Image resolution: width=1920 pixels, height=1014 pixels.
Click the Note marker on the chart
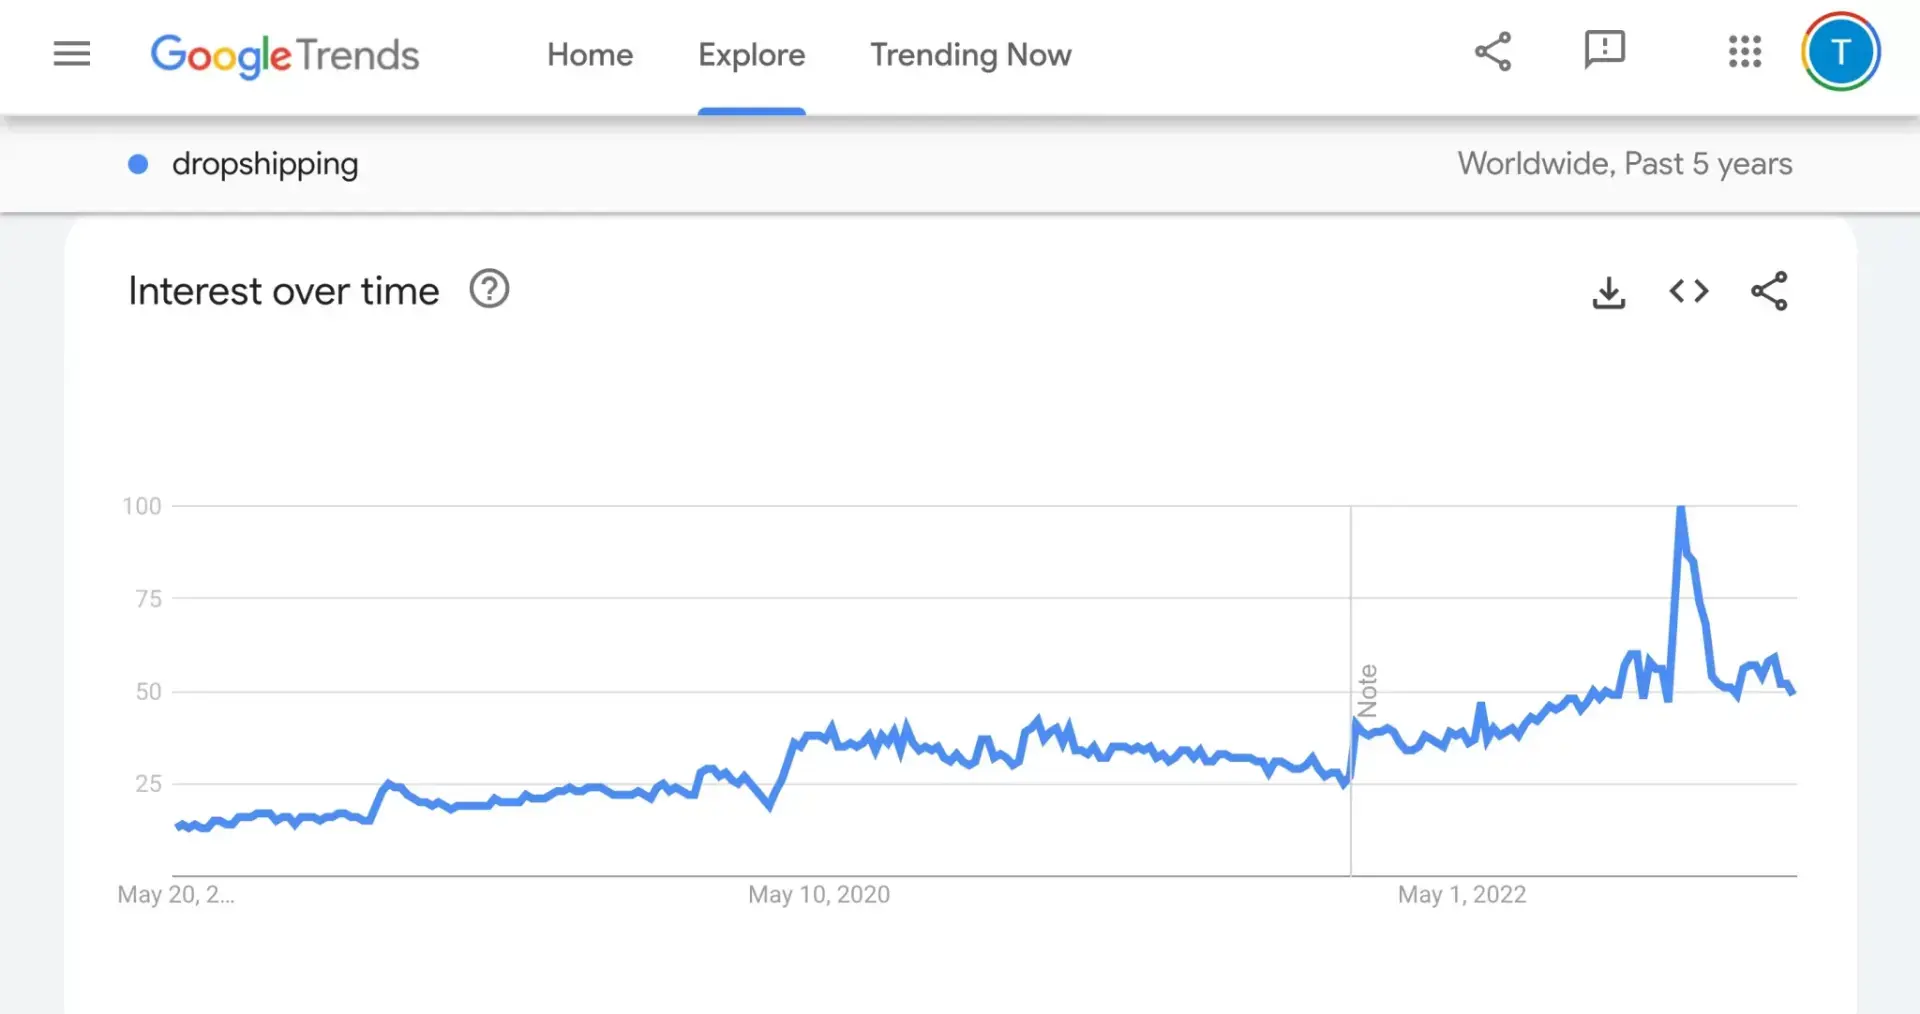click(1367, 690)
